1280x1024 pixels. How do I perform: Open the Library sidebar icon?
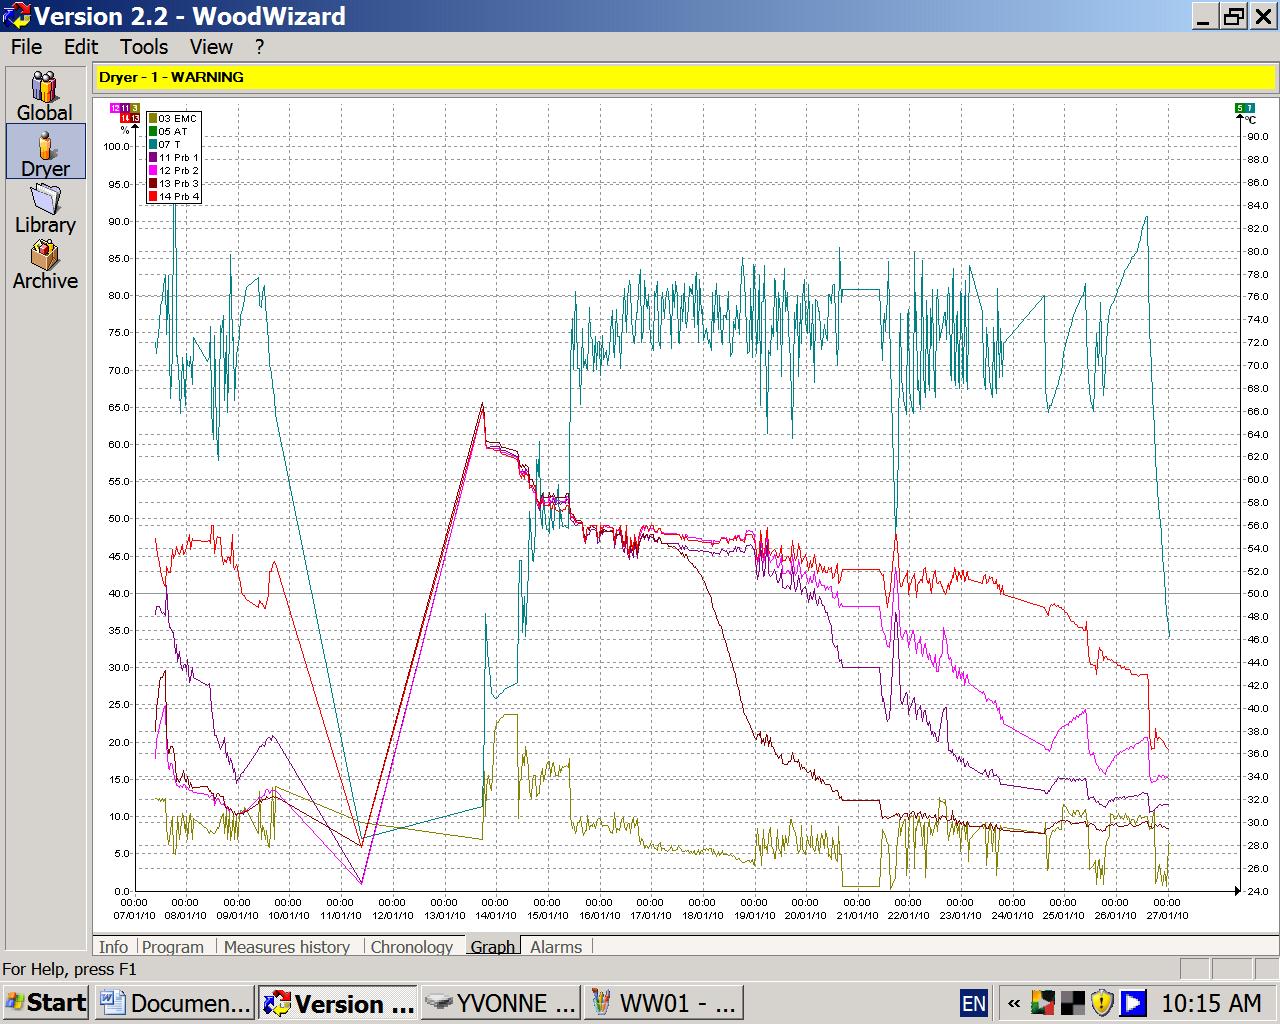coord(45,209)
